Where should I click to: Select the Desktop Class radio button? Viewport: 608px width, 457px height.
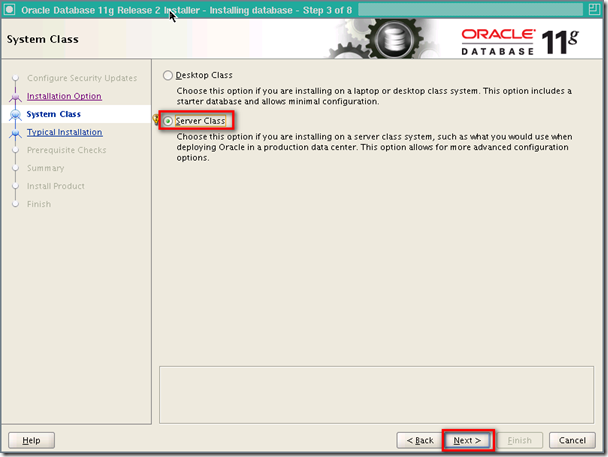pos(168,75)
